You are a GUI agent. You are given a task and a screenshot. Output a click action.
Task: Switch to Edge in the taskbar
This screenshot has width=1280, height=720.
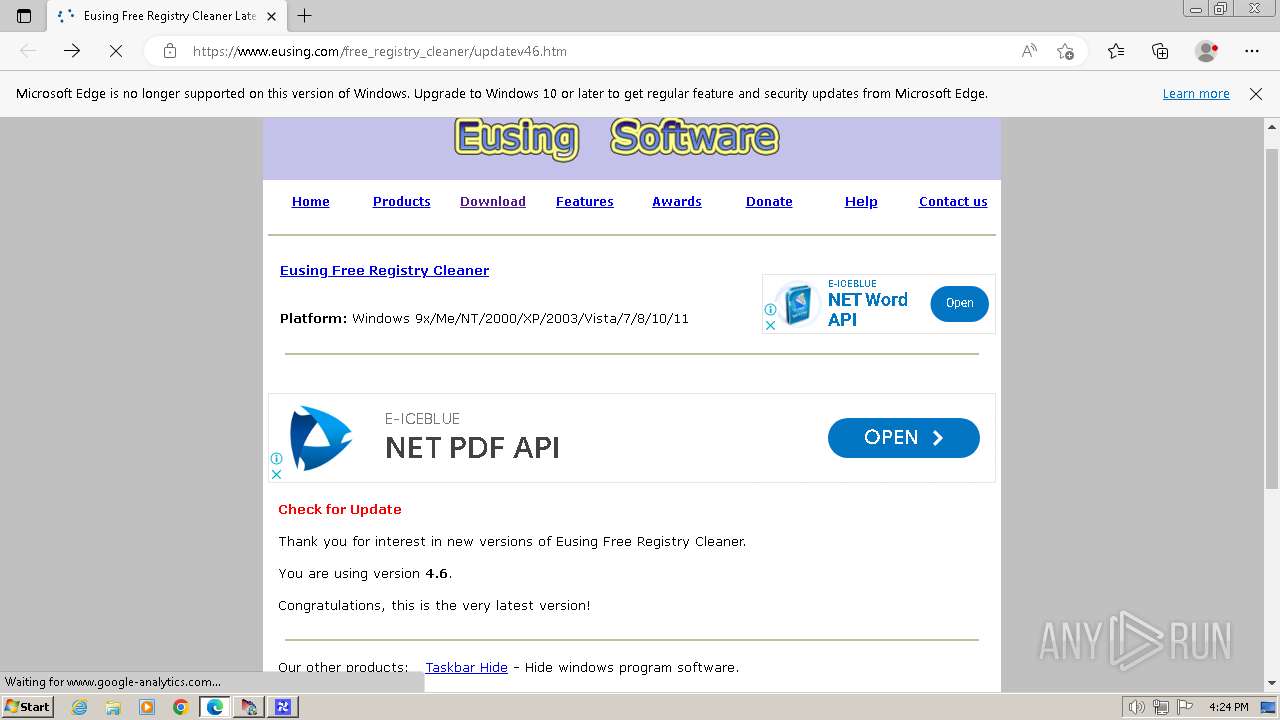[x=215, y=707]
